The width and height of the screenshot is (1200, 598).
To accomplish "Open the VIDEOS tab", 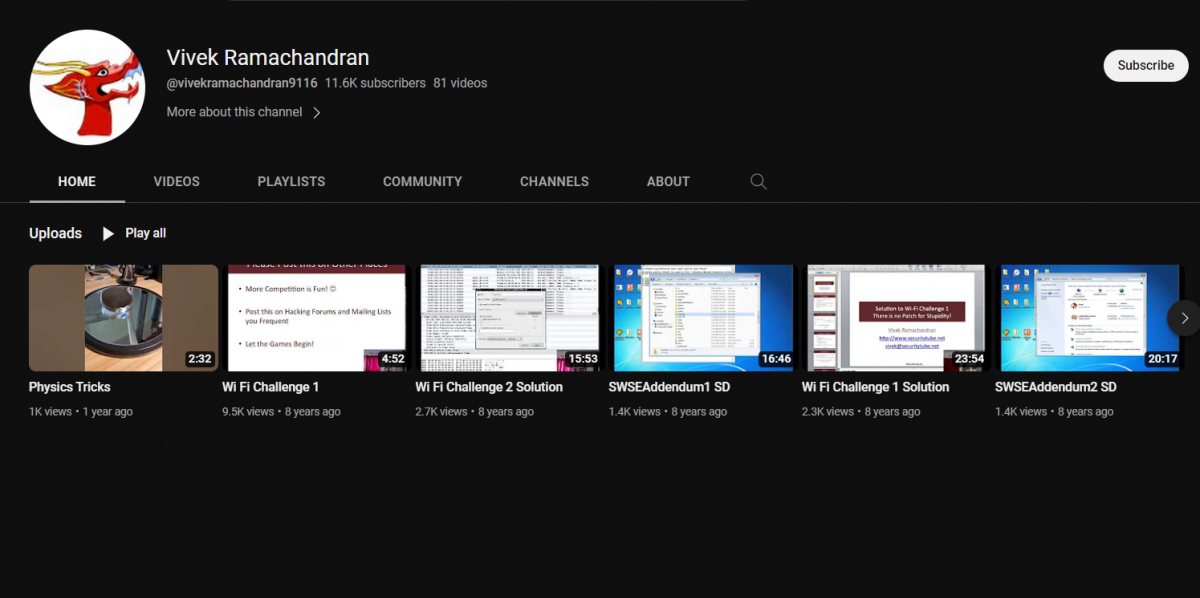I will coord(177,181).
